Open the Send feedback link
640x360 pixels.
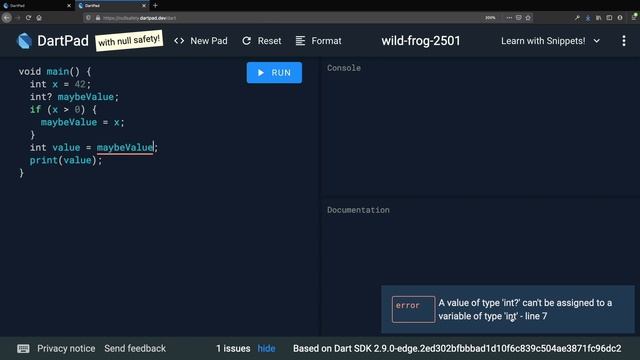pos(135,349)
